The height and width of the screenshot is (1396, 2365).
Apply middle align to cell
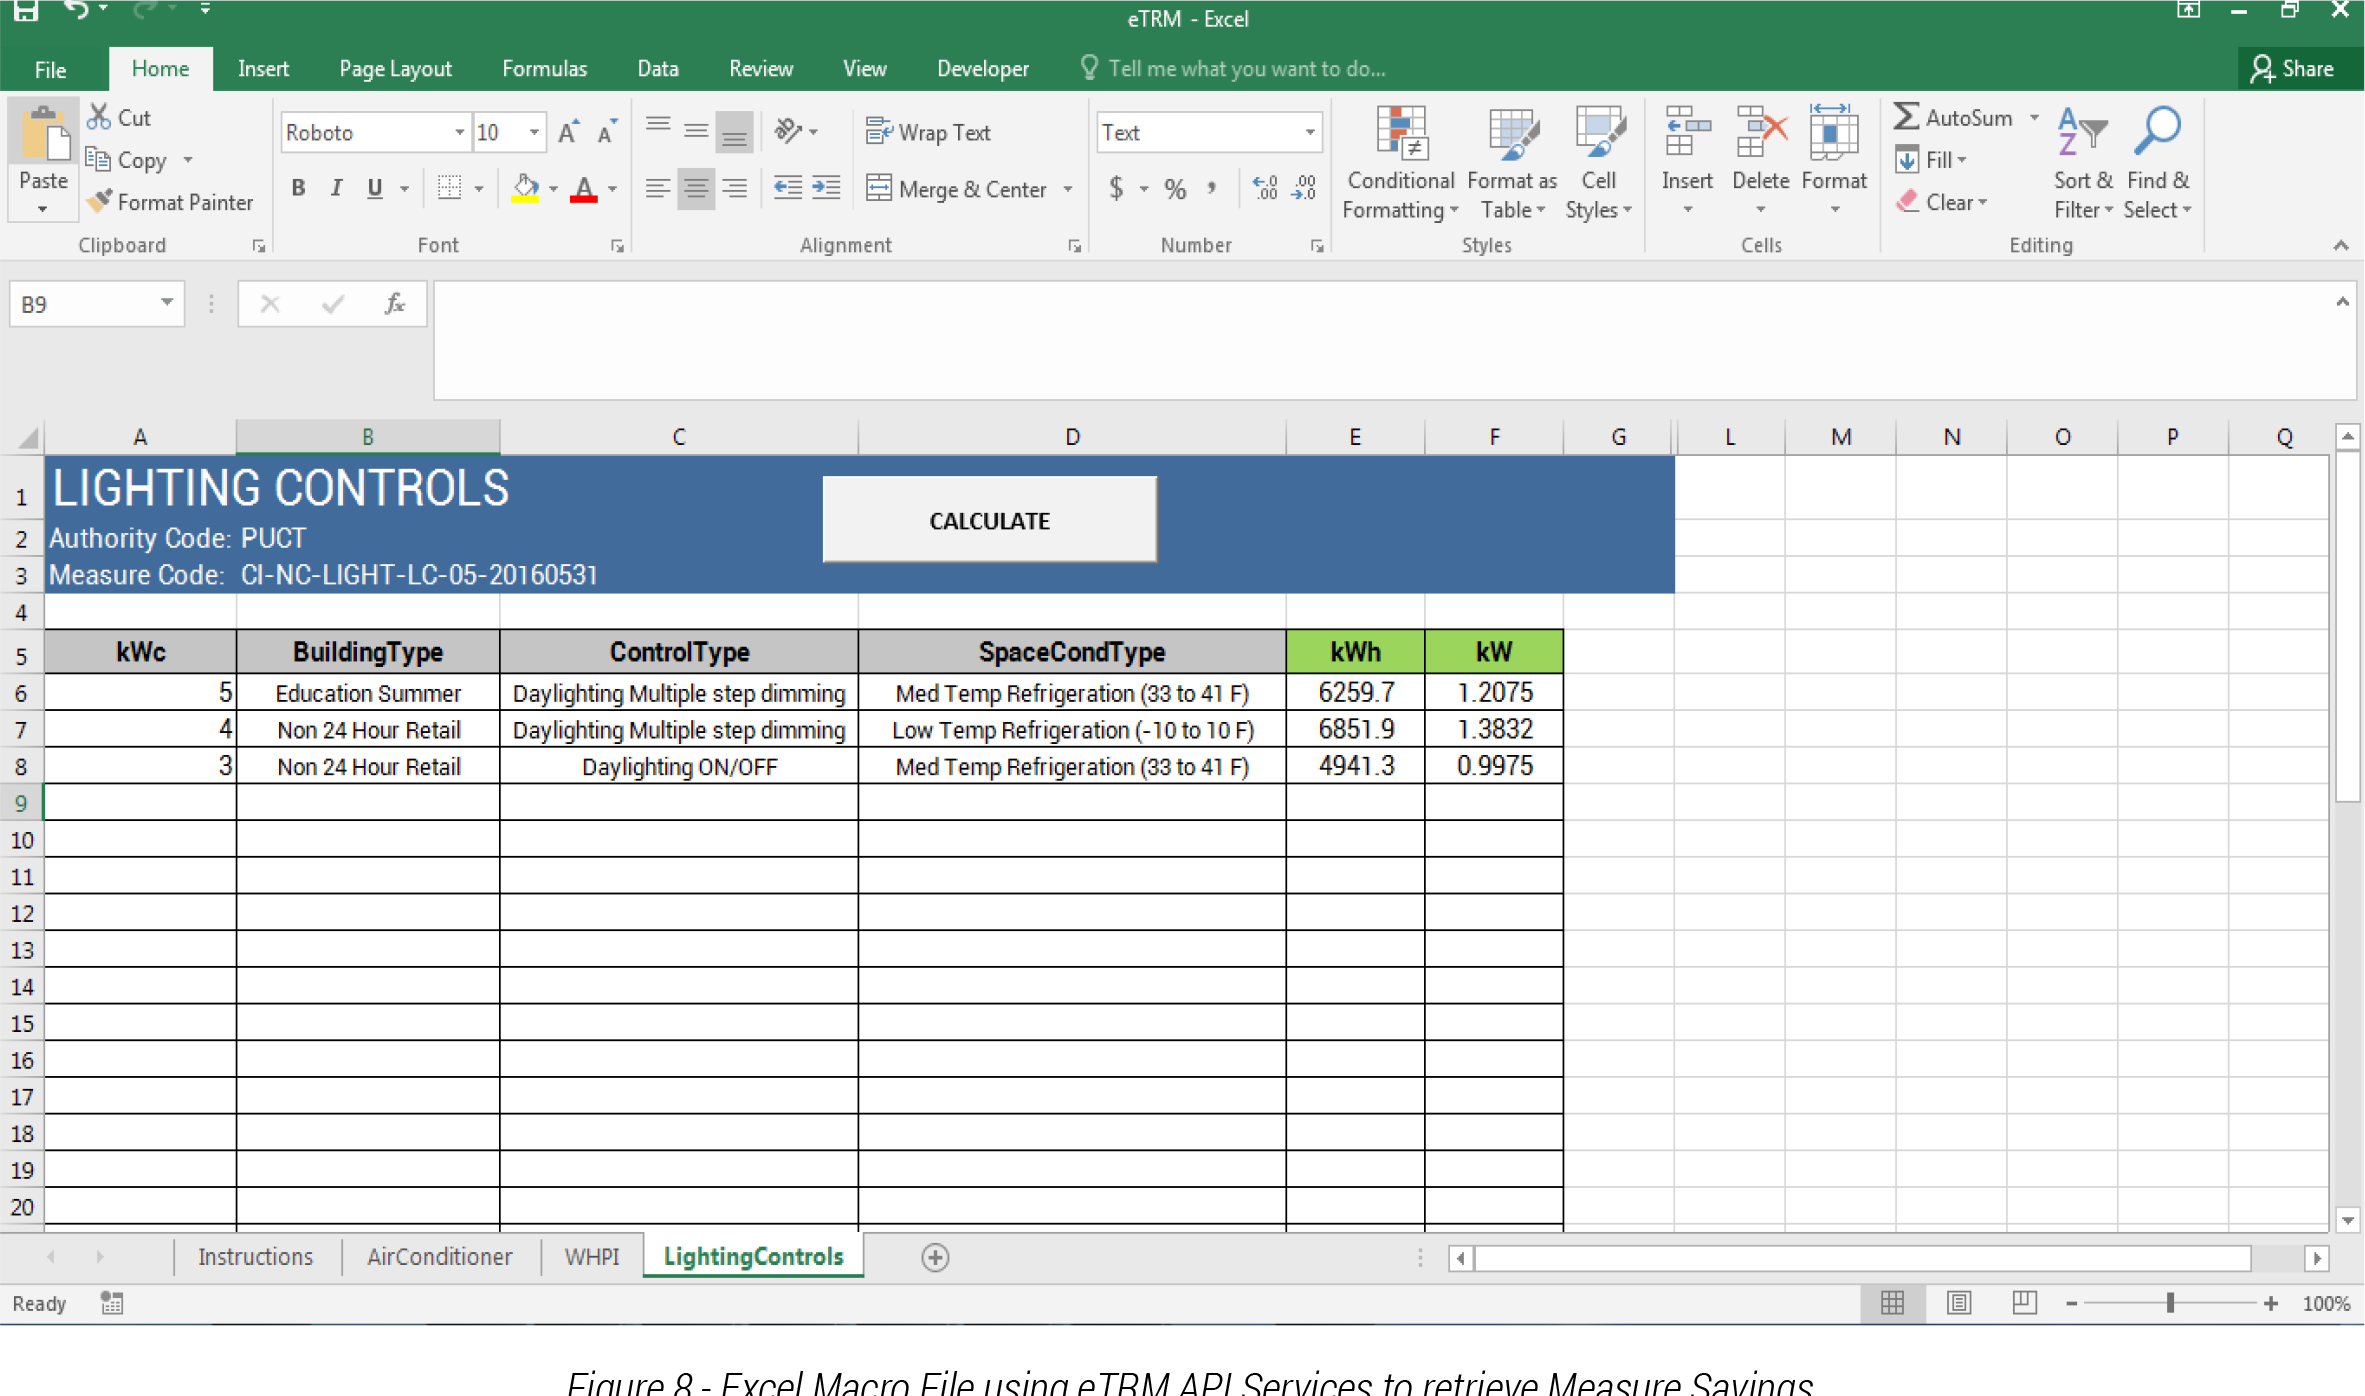pos(696,131)
